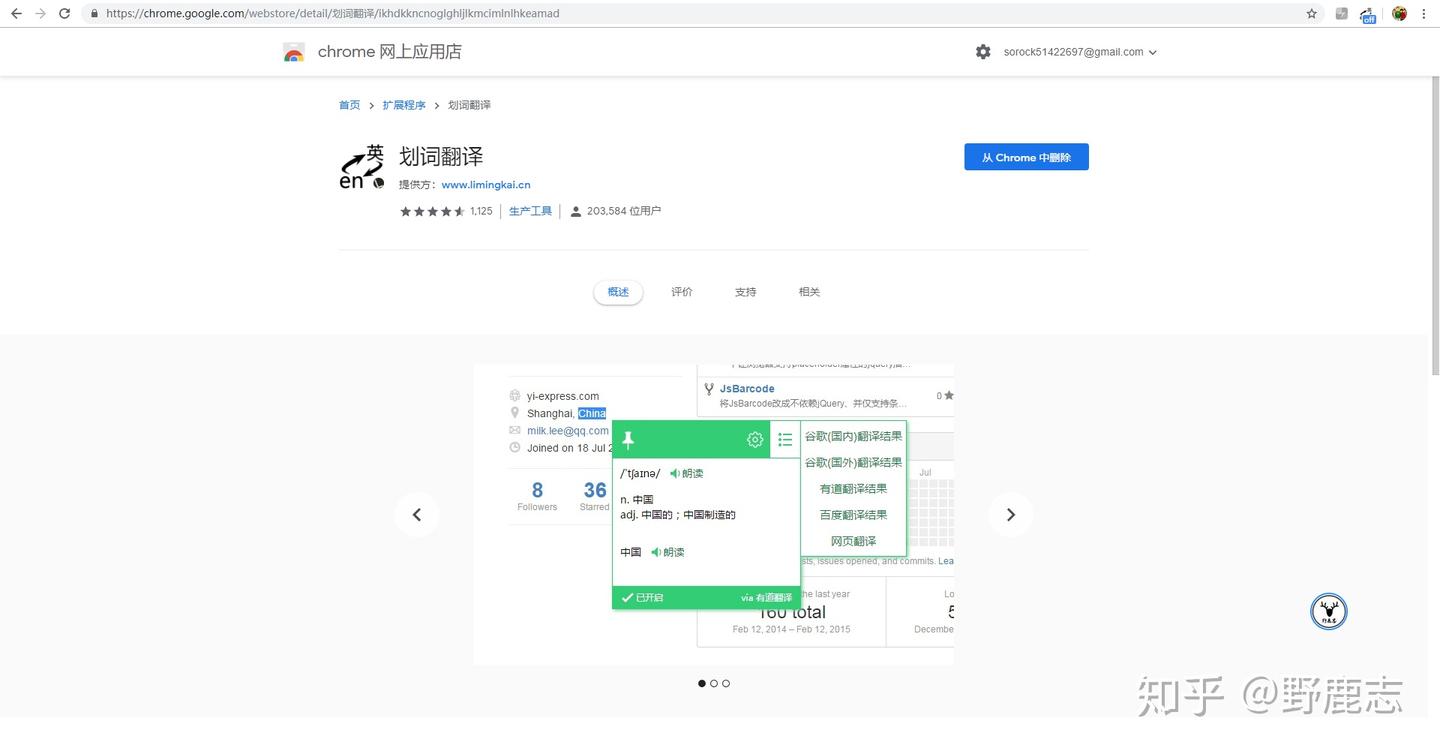Viewport: 1440px width, 754px height.
Task: Show next screenshot with right chevron
Action: click(x=1011, y=515)
